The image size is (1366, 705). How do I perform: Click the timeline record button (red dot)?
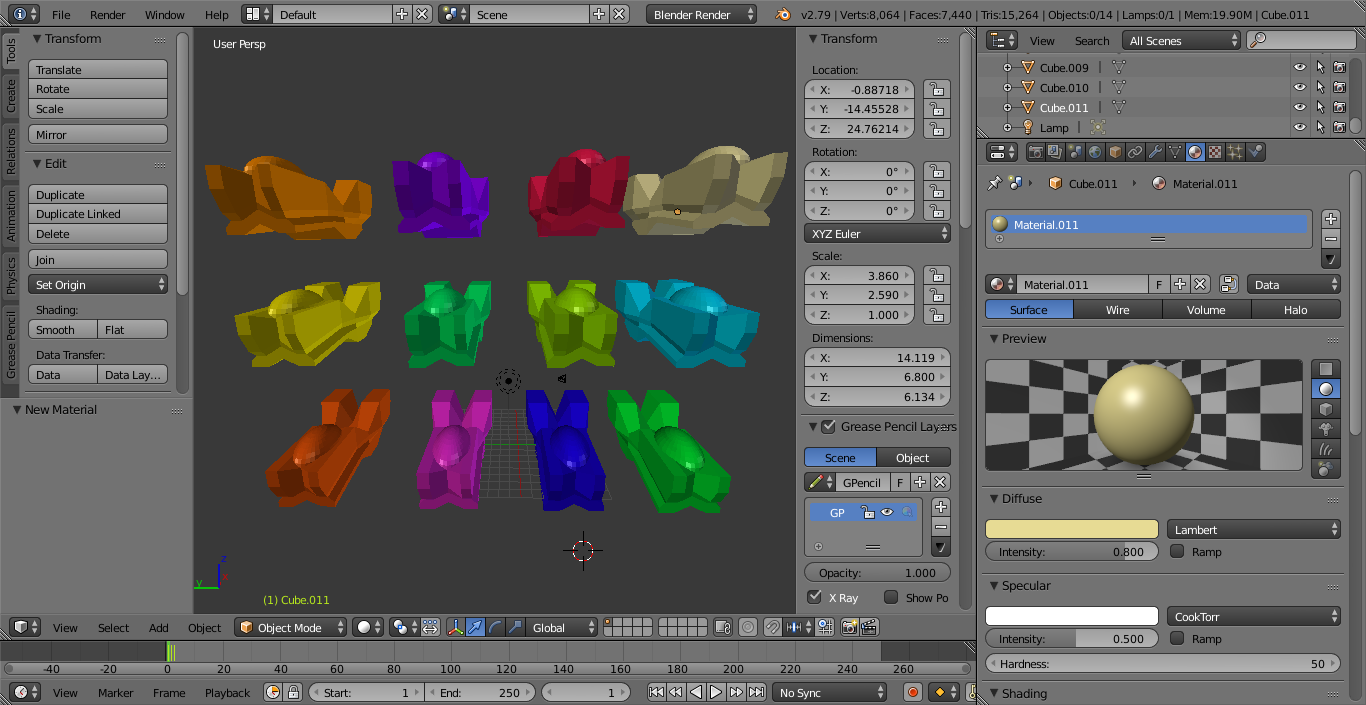tap(912, 692)
